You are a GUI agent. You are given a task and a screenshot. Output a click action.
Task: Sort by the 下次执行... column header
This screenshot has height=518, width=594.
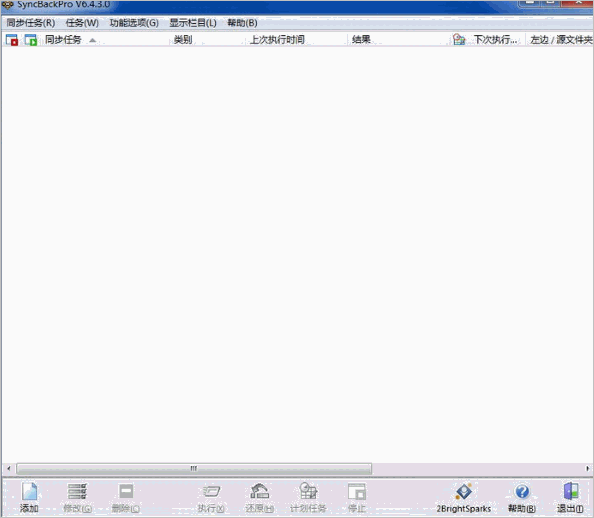click(x=496, y=39)
